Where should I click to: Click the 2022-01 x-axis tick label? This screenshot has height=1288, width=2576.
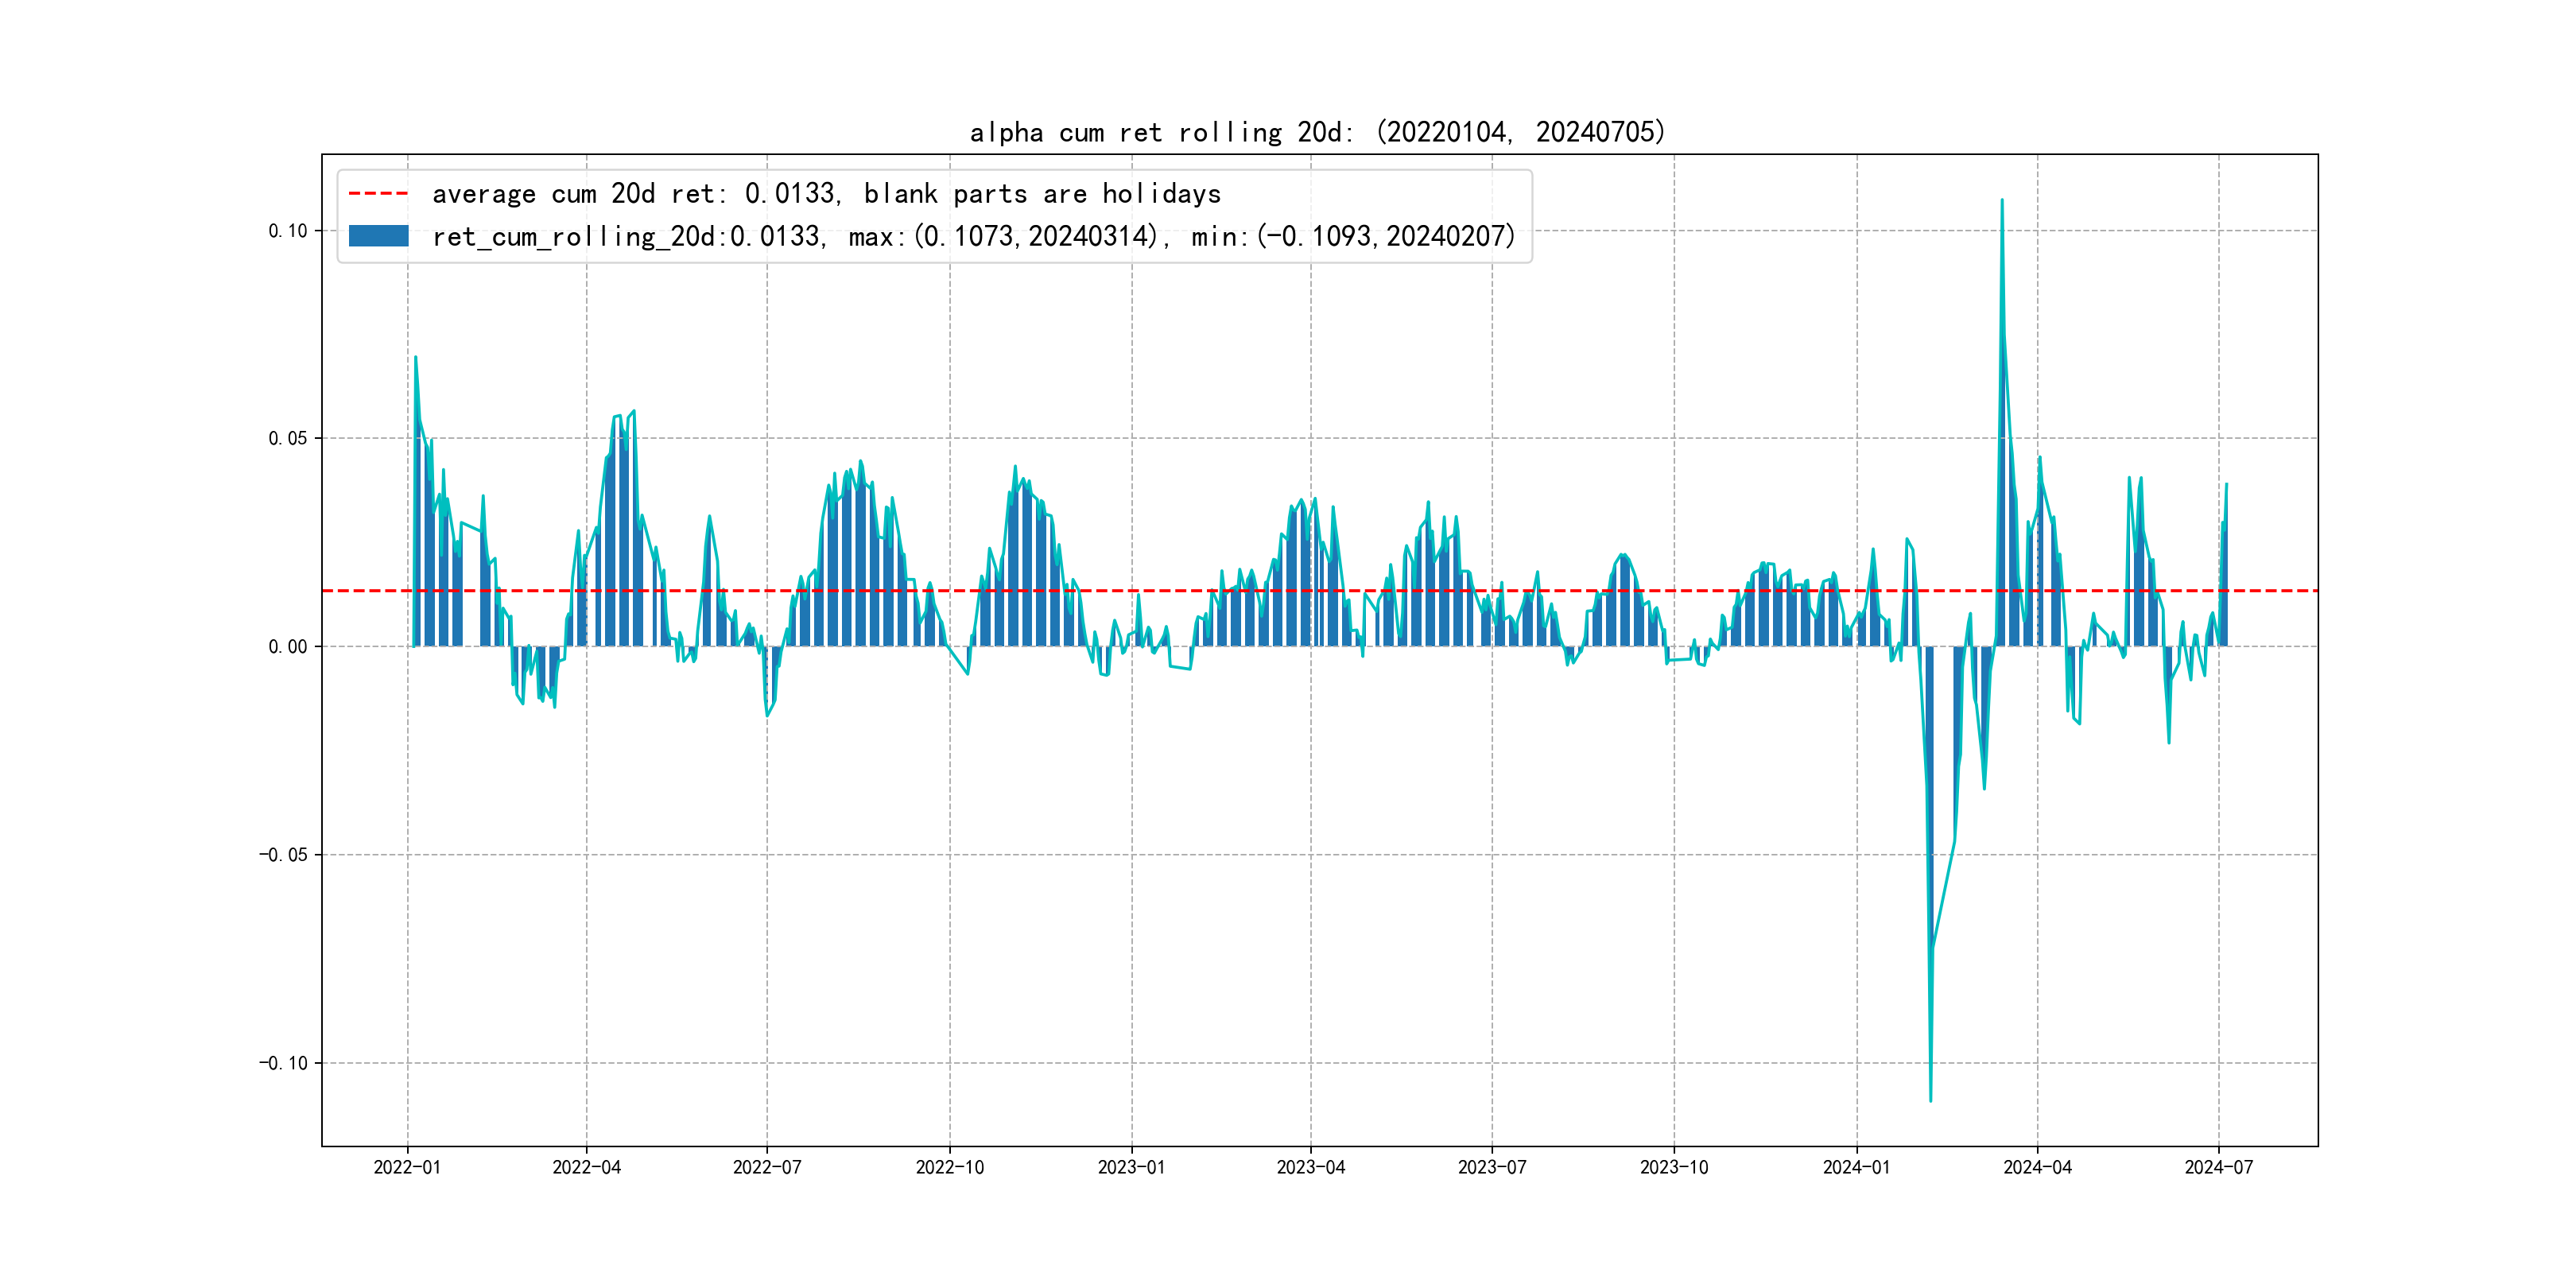tap(407, 1167)
